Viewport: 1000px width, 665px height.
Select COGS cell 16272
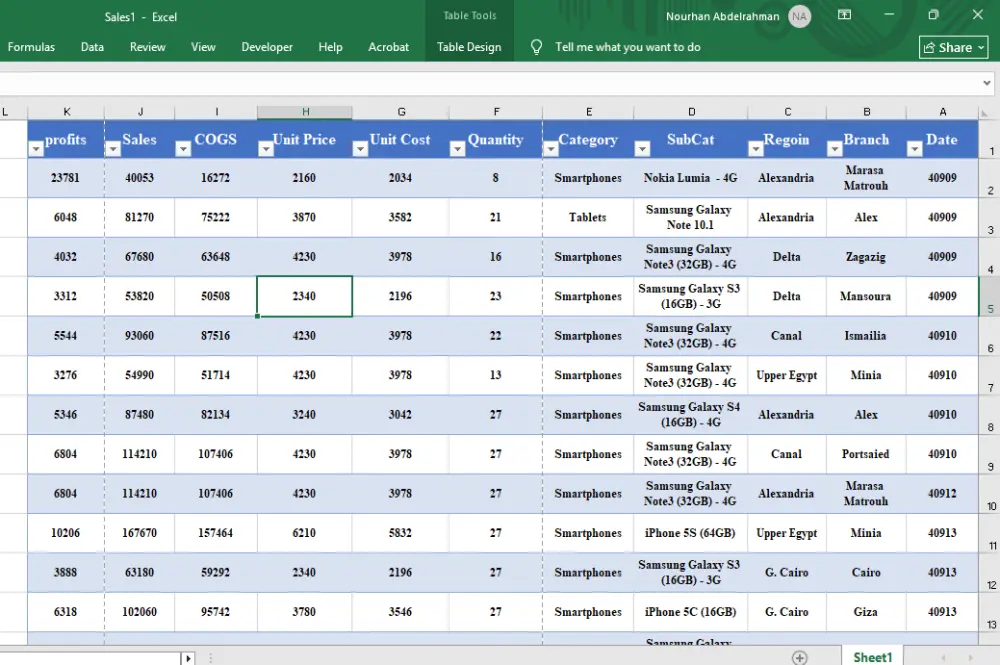point(216,178)
